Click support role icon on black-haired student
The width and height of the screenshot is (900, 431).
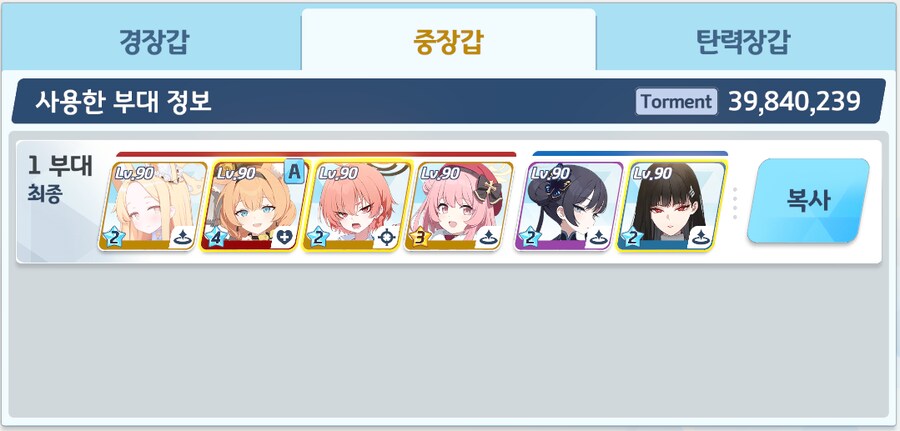699,238
